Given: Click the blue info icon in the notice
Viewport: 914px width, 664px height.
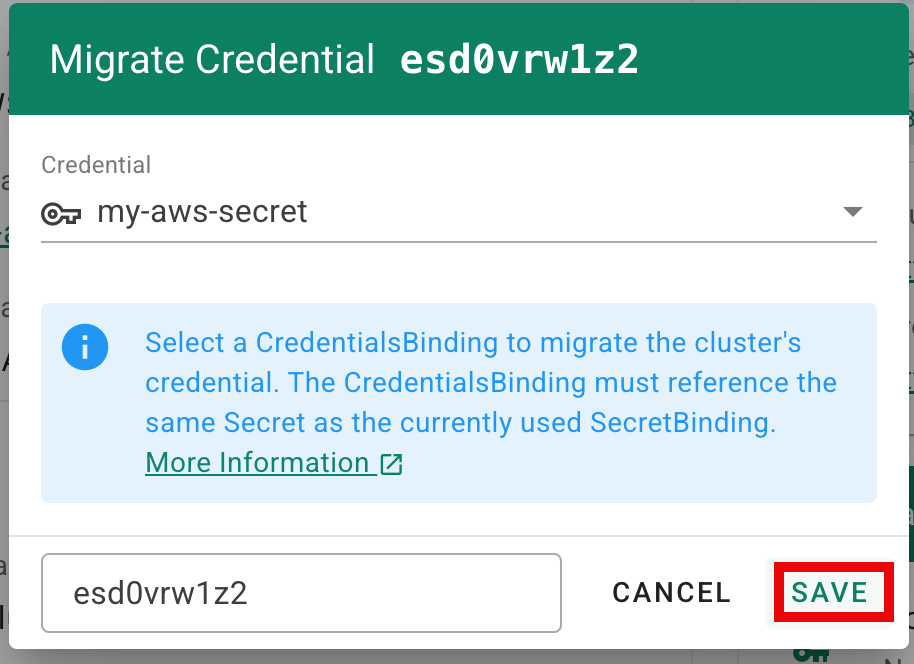Looking at the screenshot, I should click(x=85, y=347).
